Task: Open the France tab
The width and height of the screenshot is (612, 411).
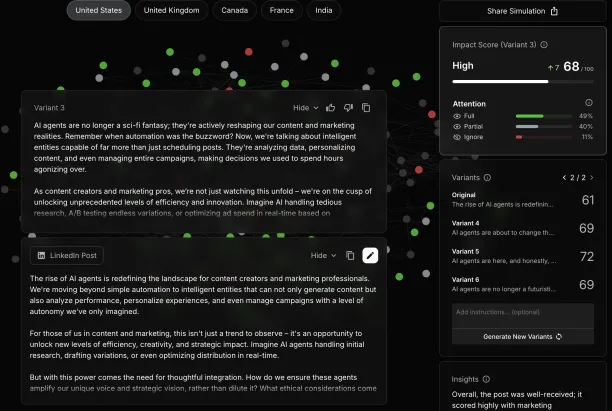Action: click(x=281, y=11)
